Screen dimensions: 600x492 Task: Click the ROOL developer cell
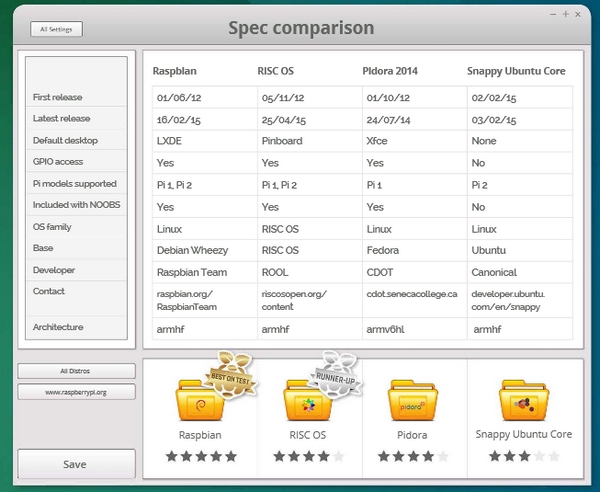310,272
